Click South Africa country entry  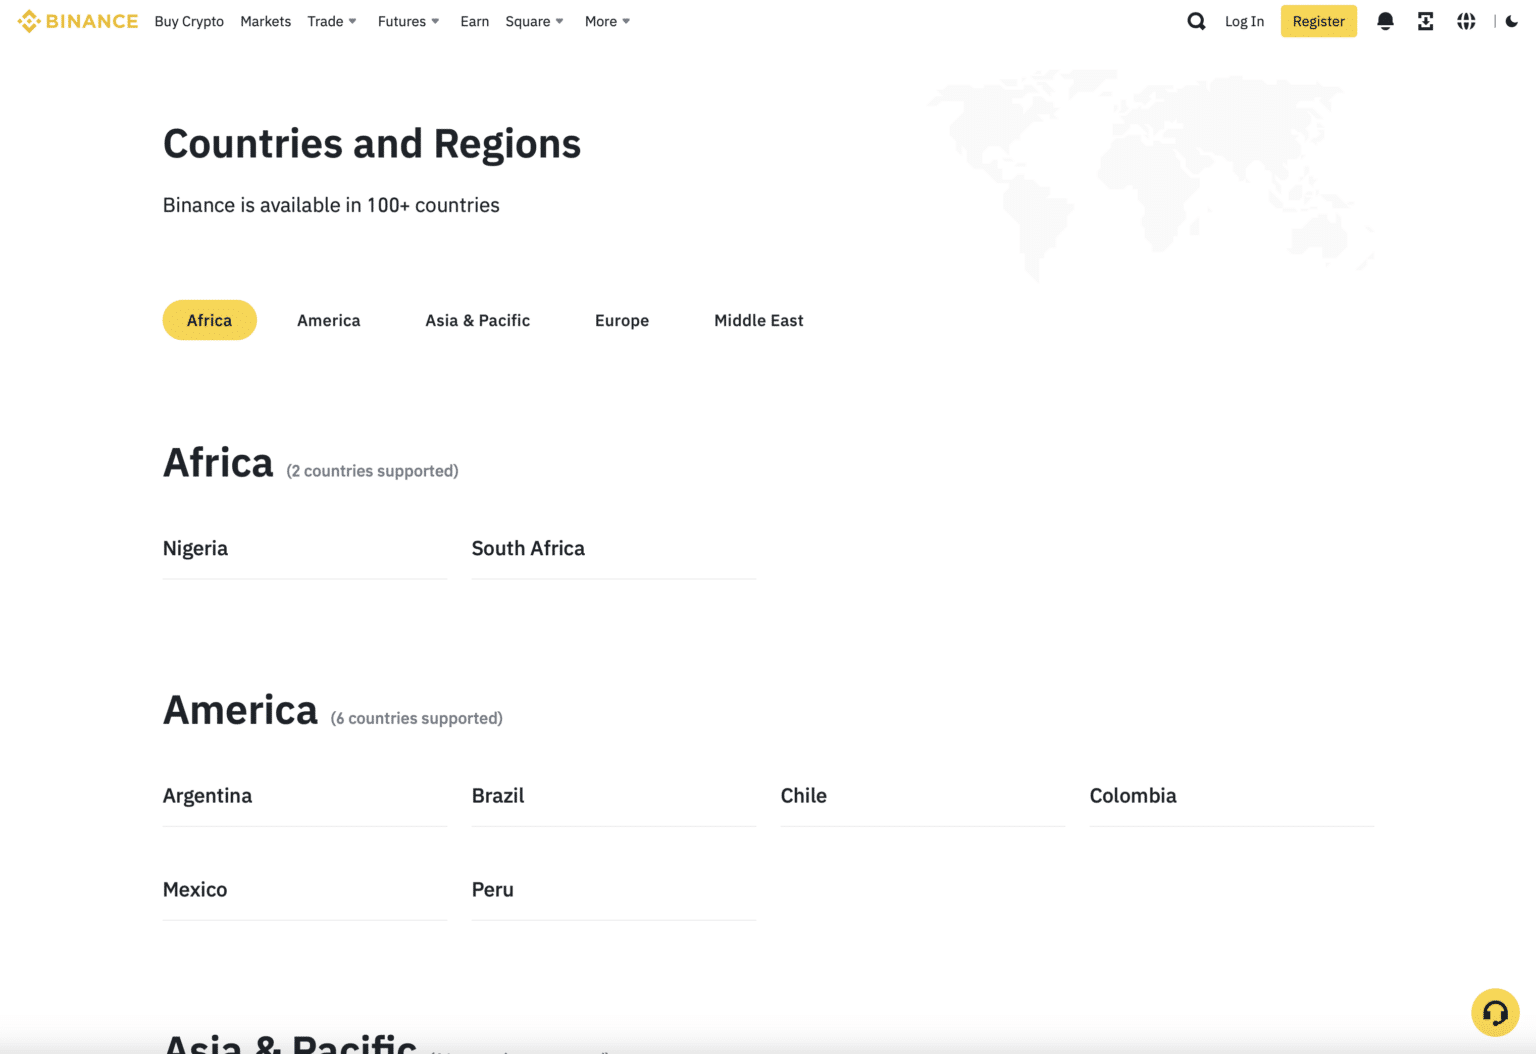click(528, 548)
